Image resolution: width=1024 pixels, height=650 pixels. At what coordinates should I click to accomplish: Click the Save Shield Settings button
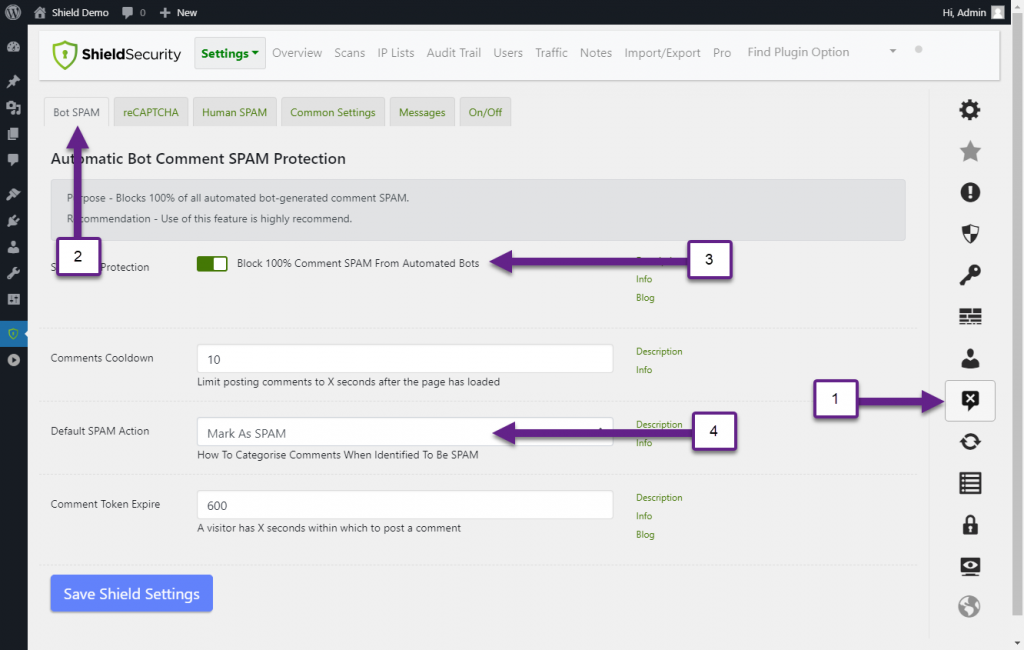131,593
